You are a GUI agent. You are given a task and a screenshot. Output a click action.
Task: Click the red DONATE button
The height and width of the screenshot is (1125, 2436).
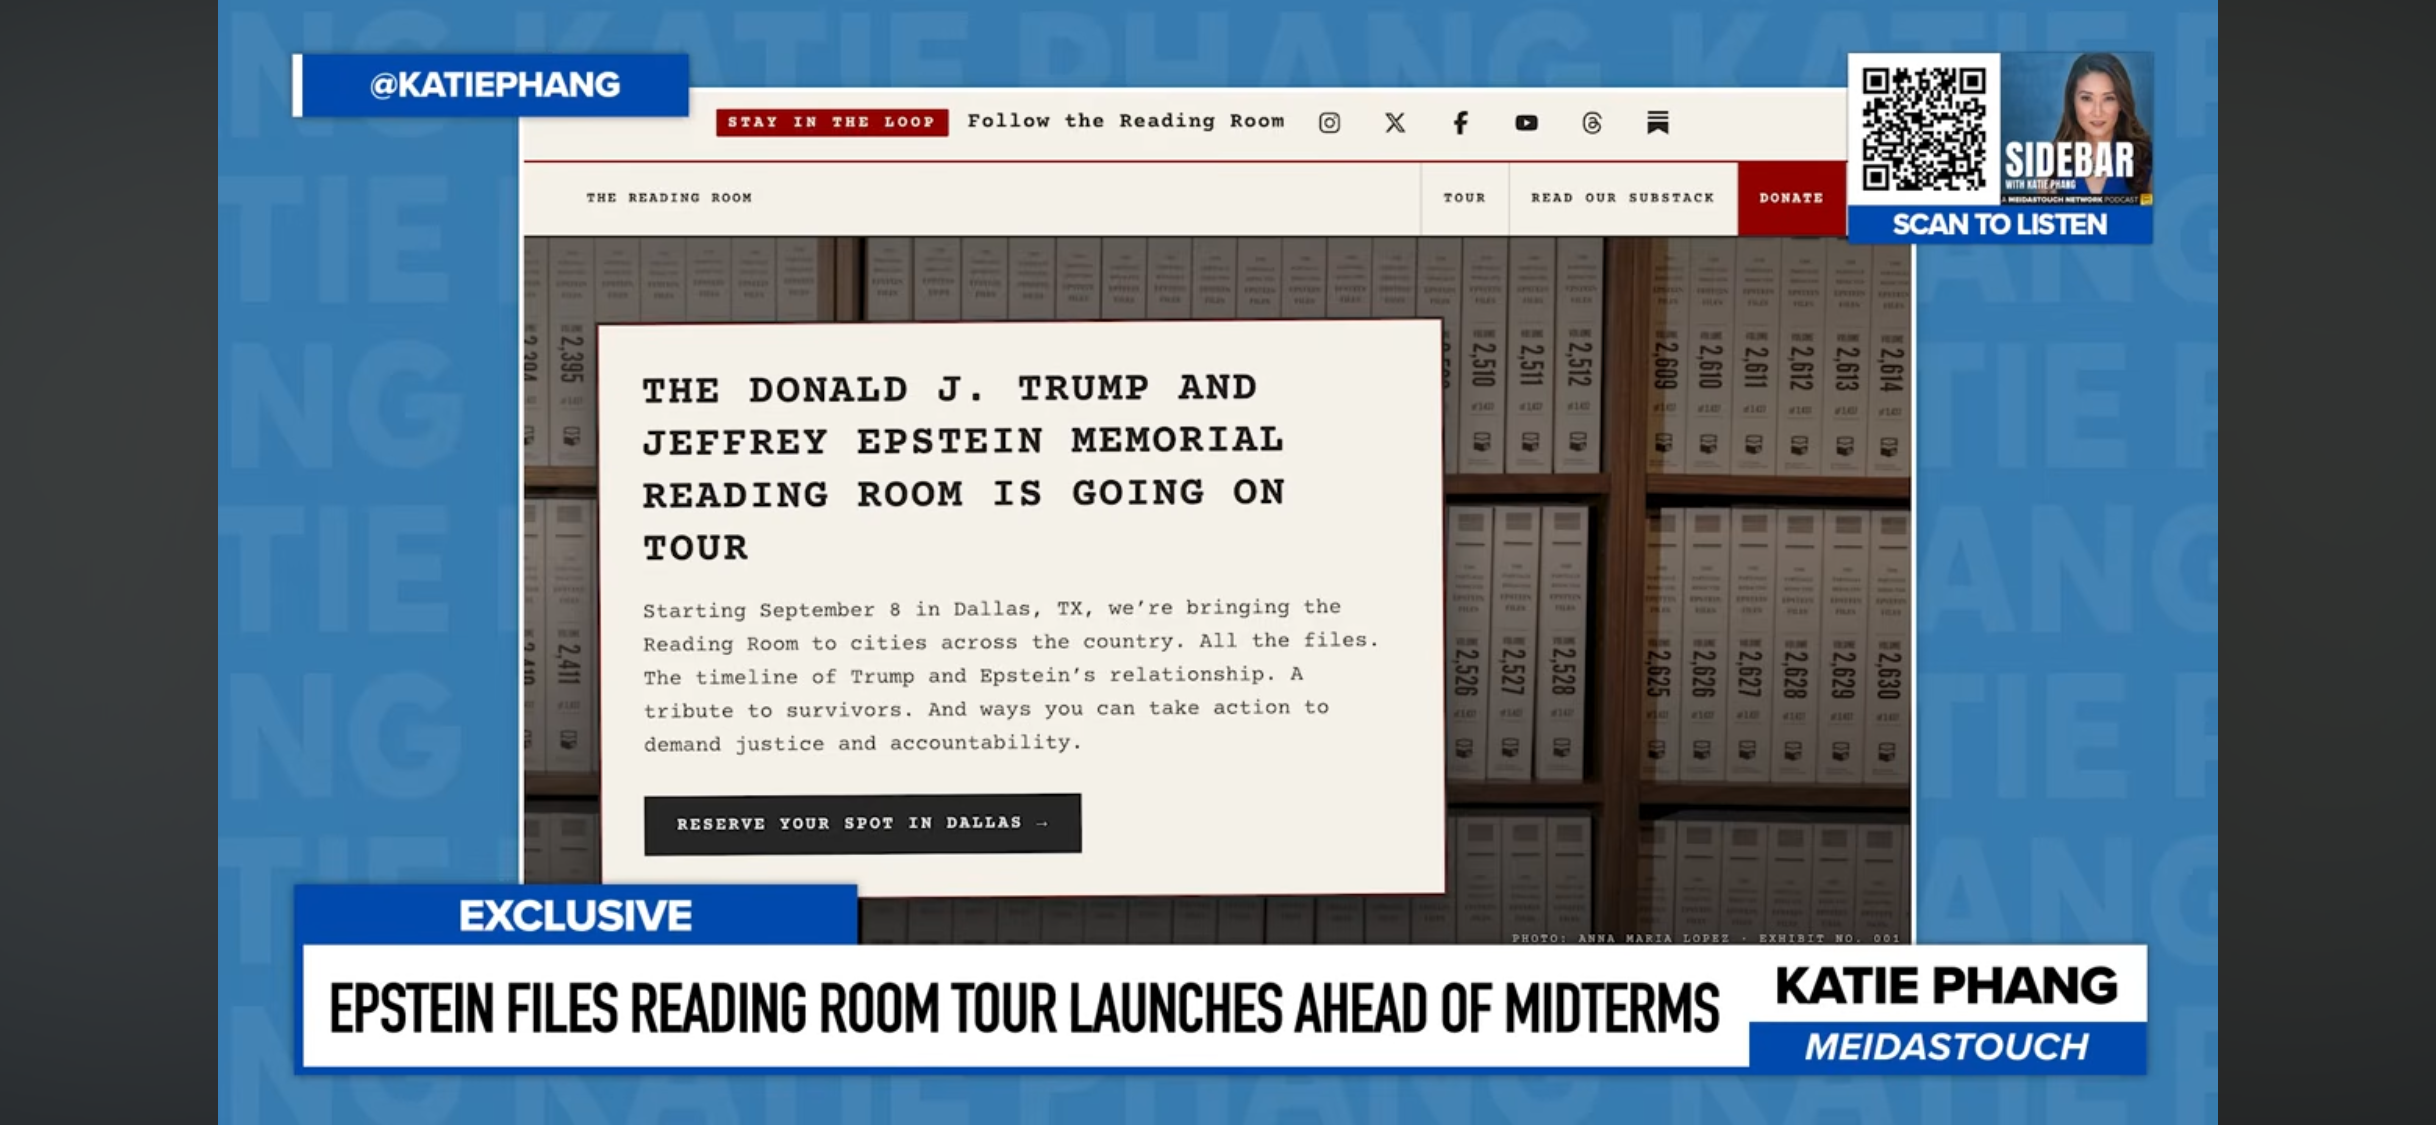click(1791, 198)
